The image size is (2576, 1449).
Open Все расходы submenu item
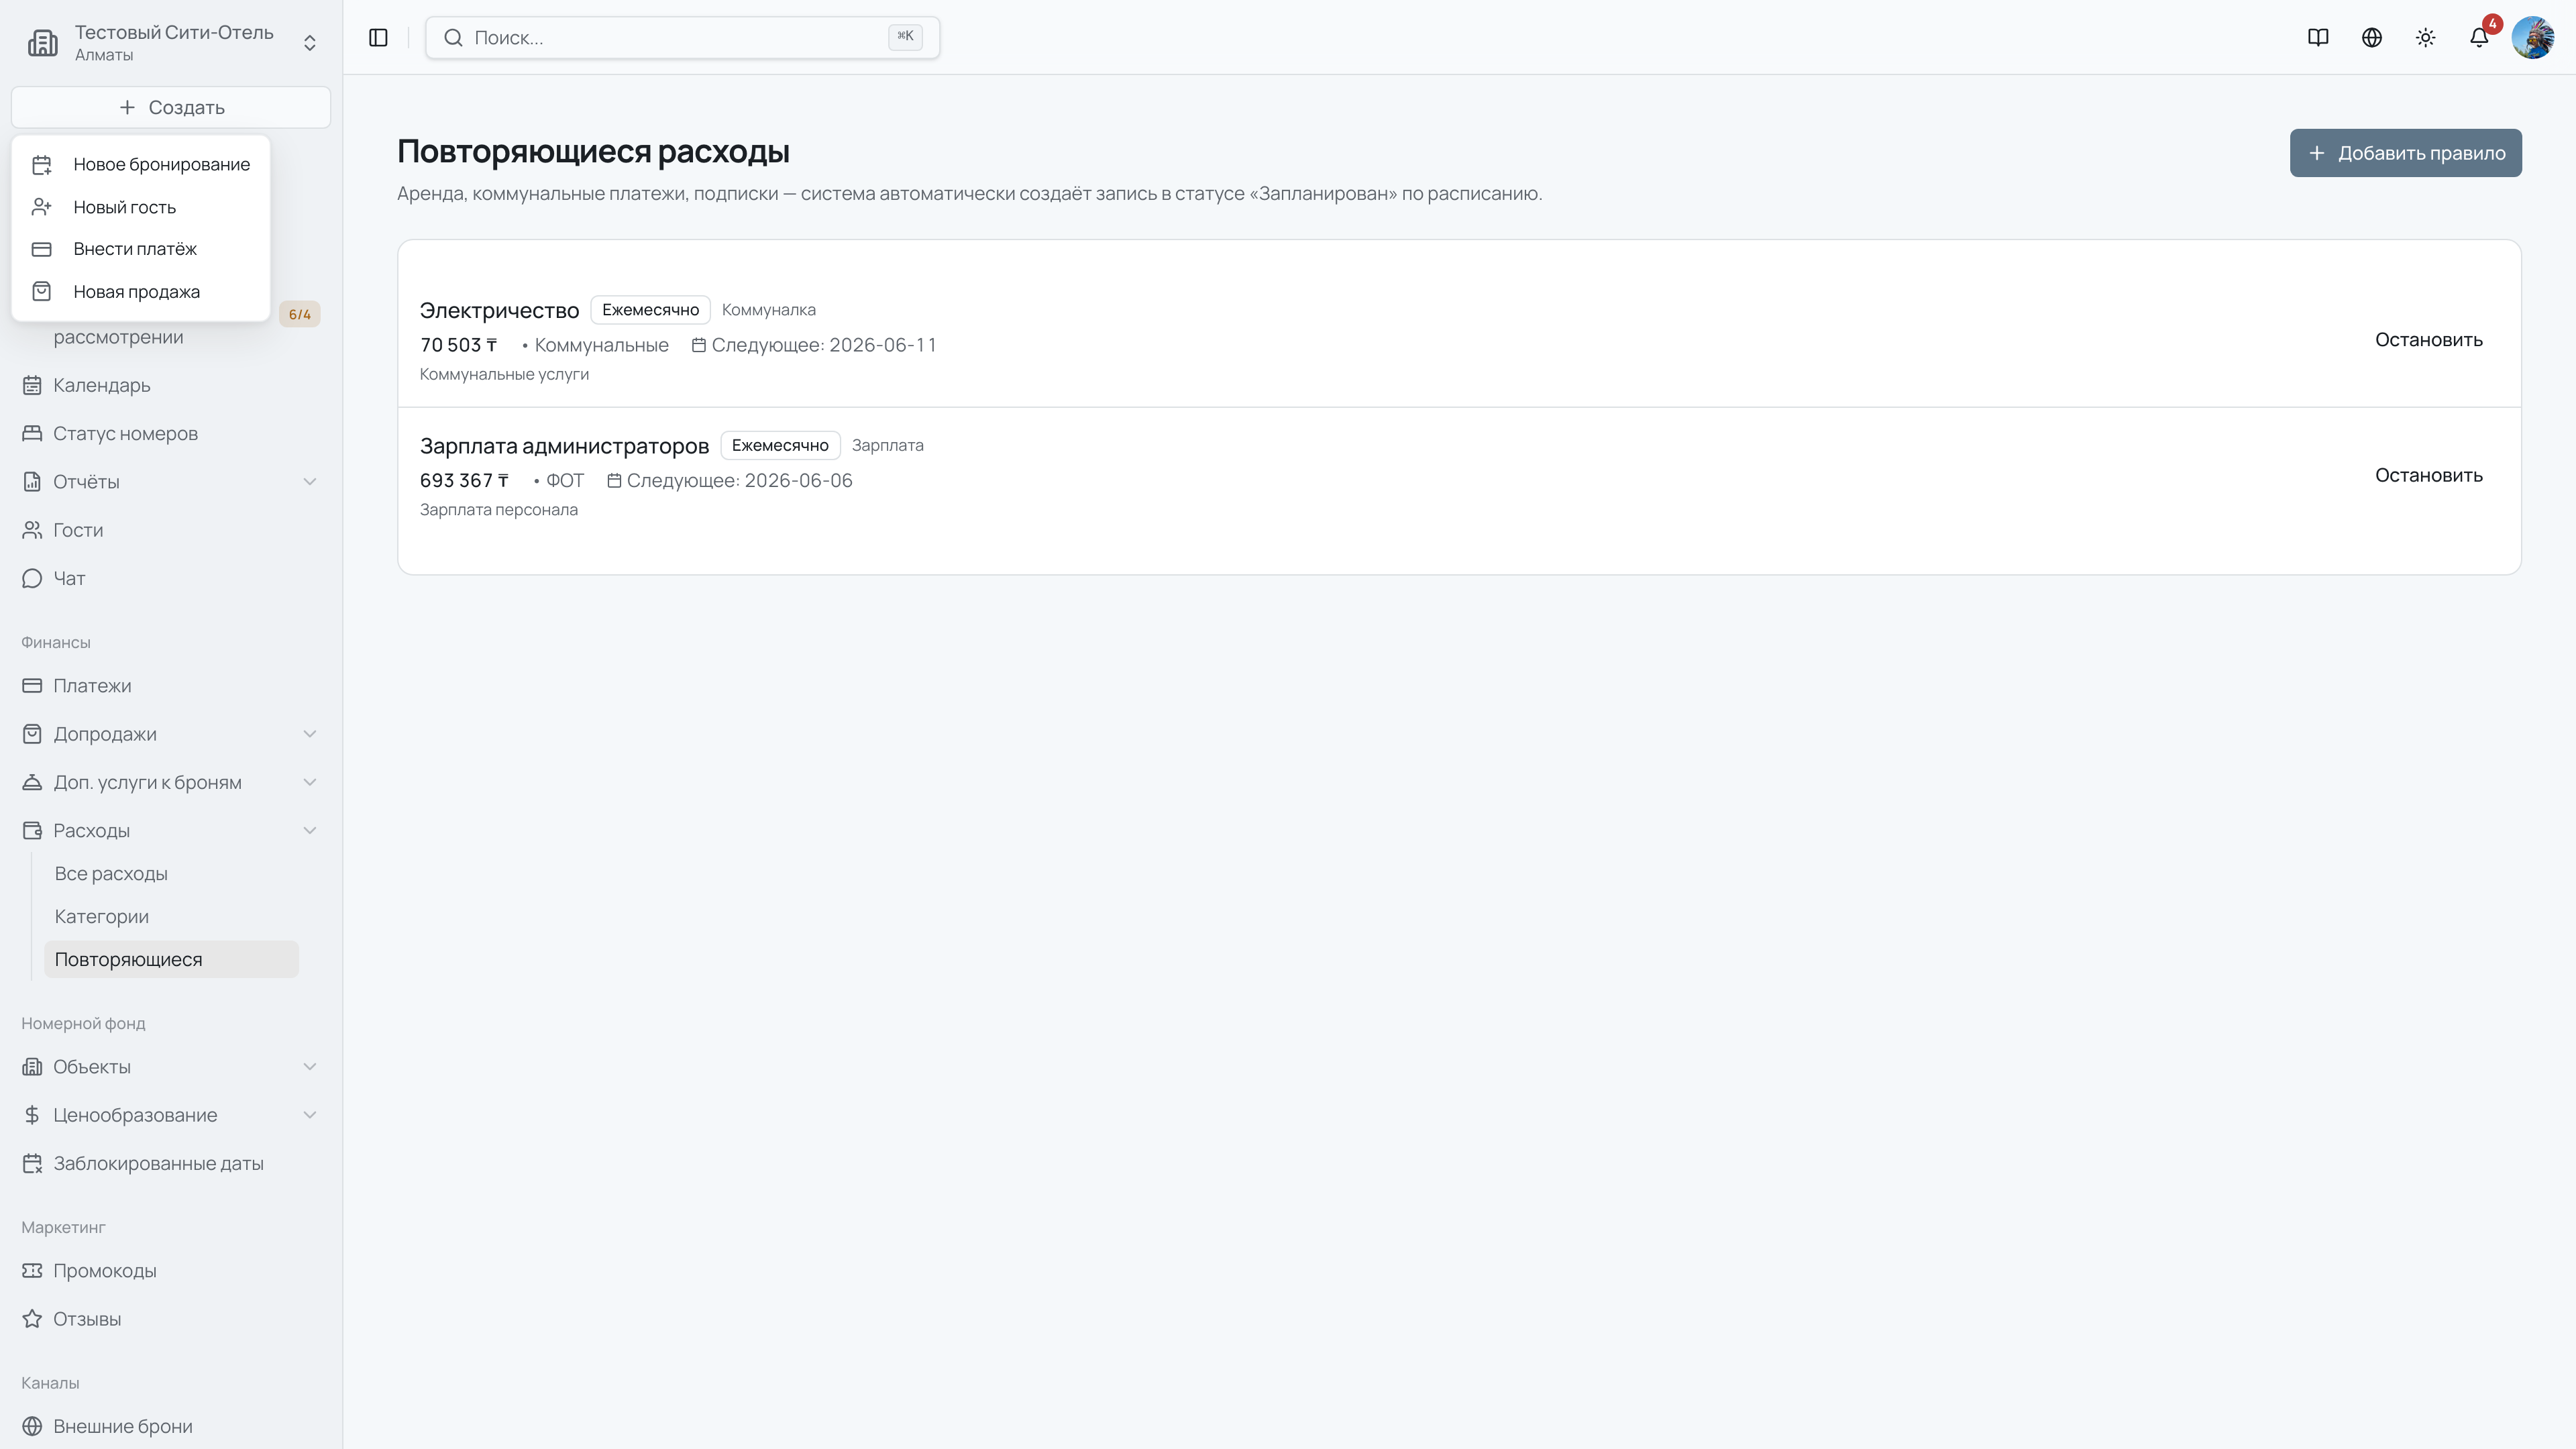coord(171,874)
